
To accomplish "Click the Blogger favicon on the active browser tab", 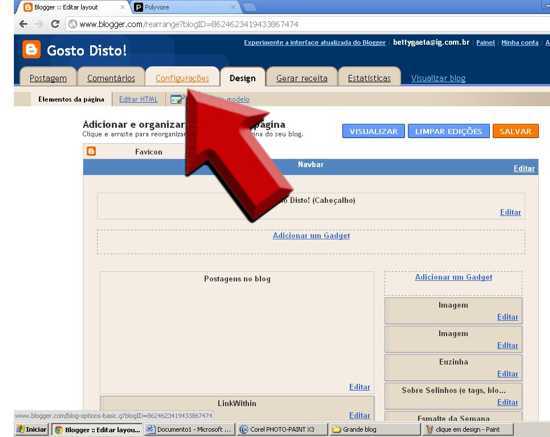I will tap(28, 7).
